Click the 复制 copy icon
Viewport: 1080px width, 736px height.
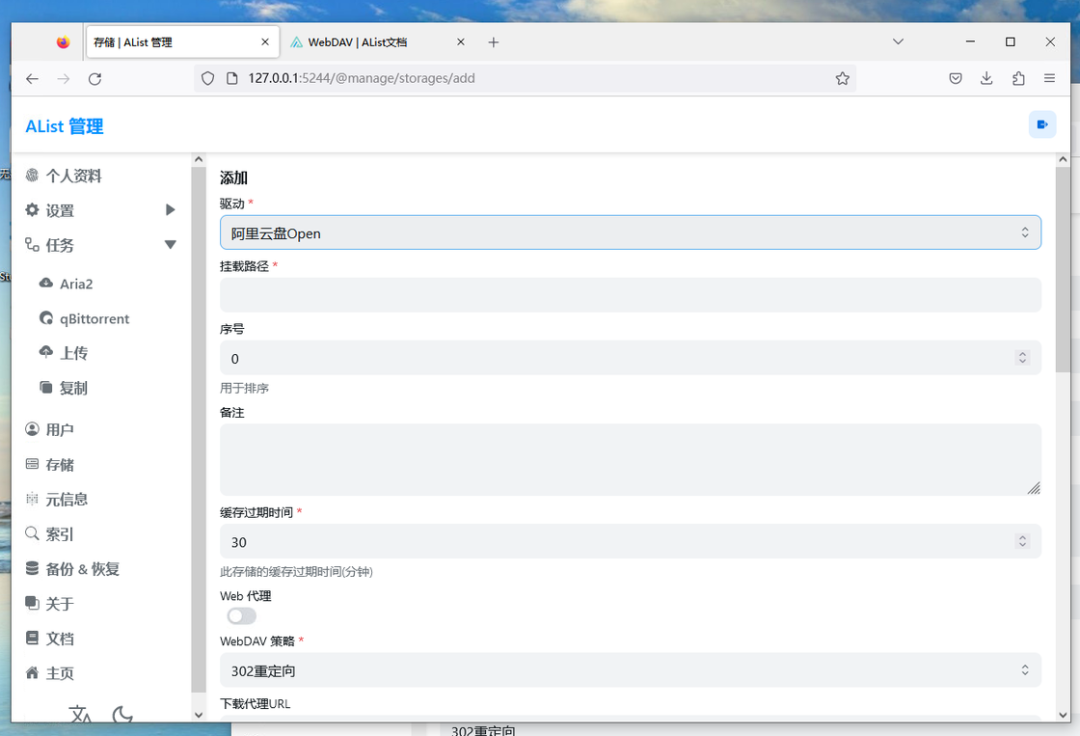(46, 388)
